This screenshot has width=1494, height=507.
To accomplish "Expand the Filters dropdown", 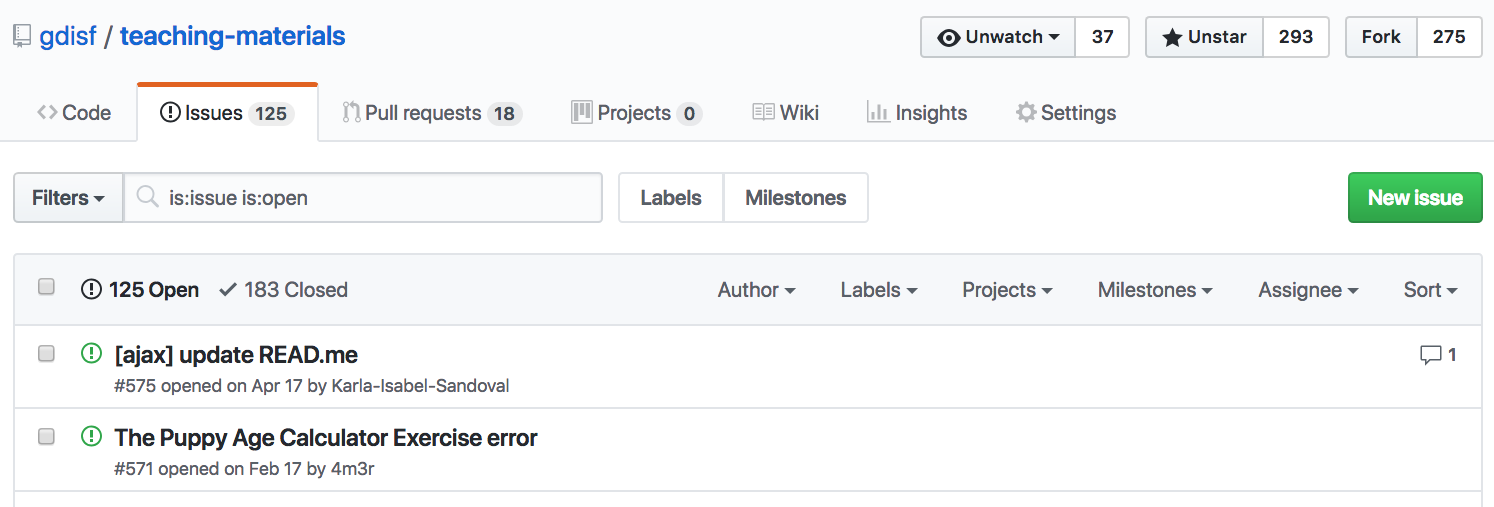I will (x=68, y=198).
